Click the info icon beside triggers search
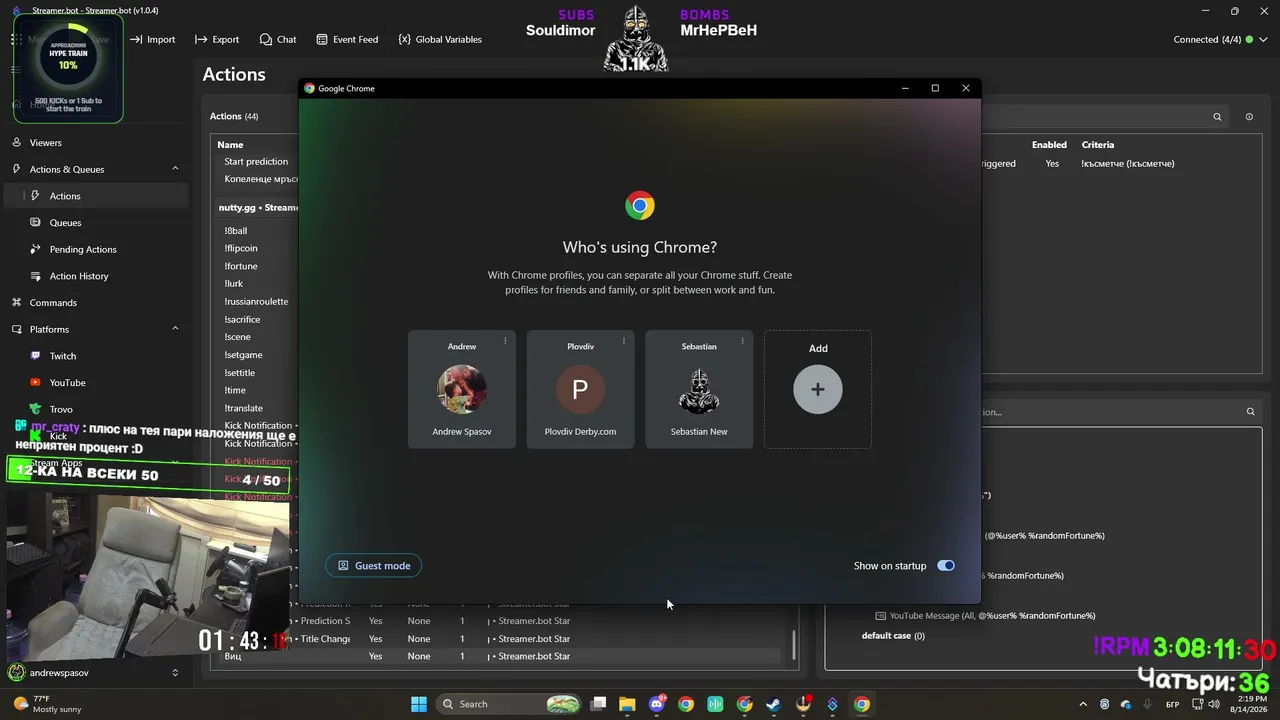Image resolution: width=1280 pixels, height=720 pixels. tap(1249, 117)
